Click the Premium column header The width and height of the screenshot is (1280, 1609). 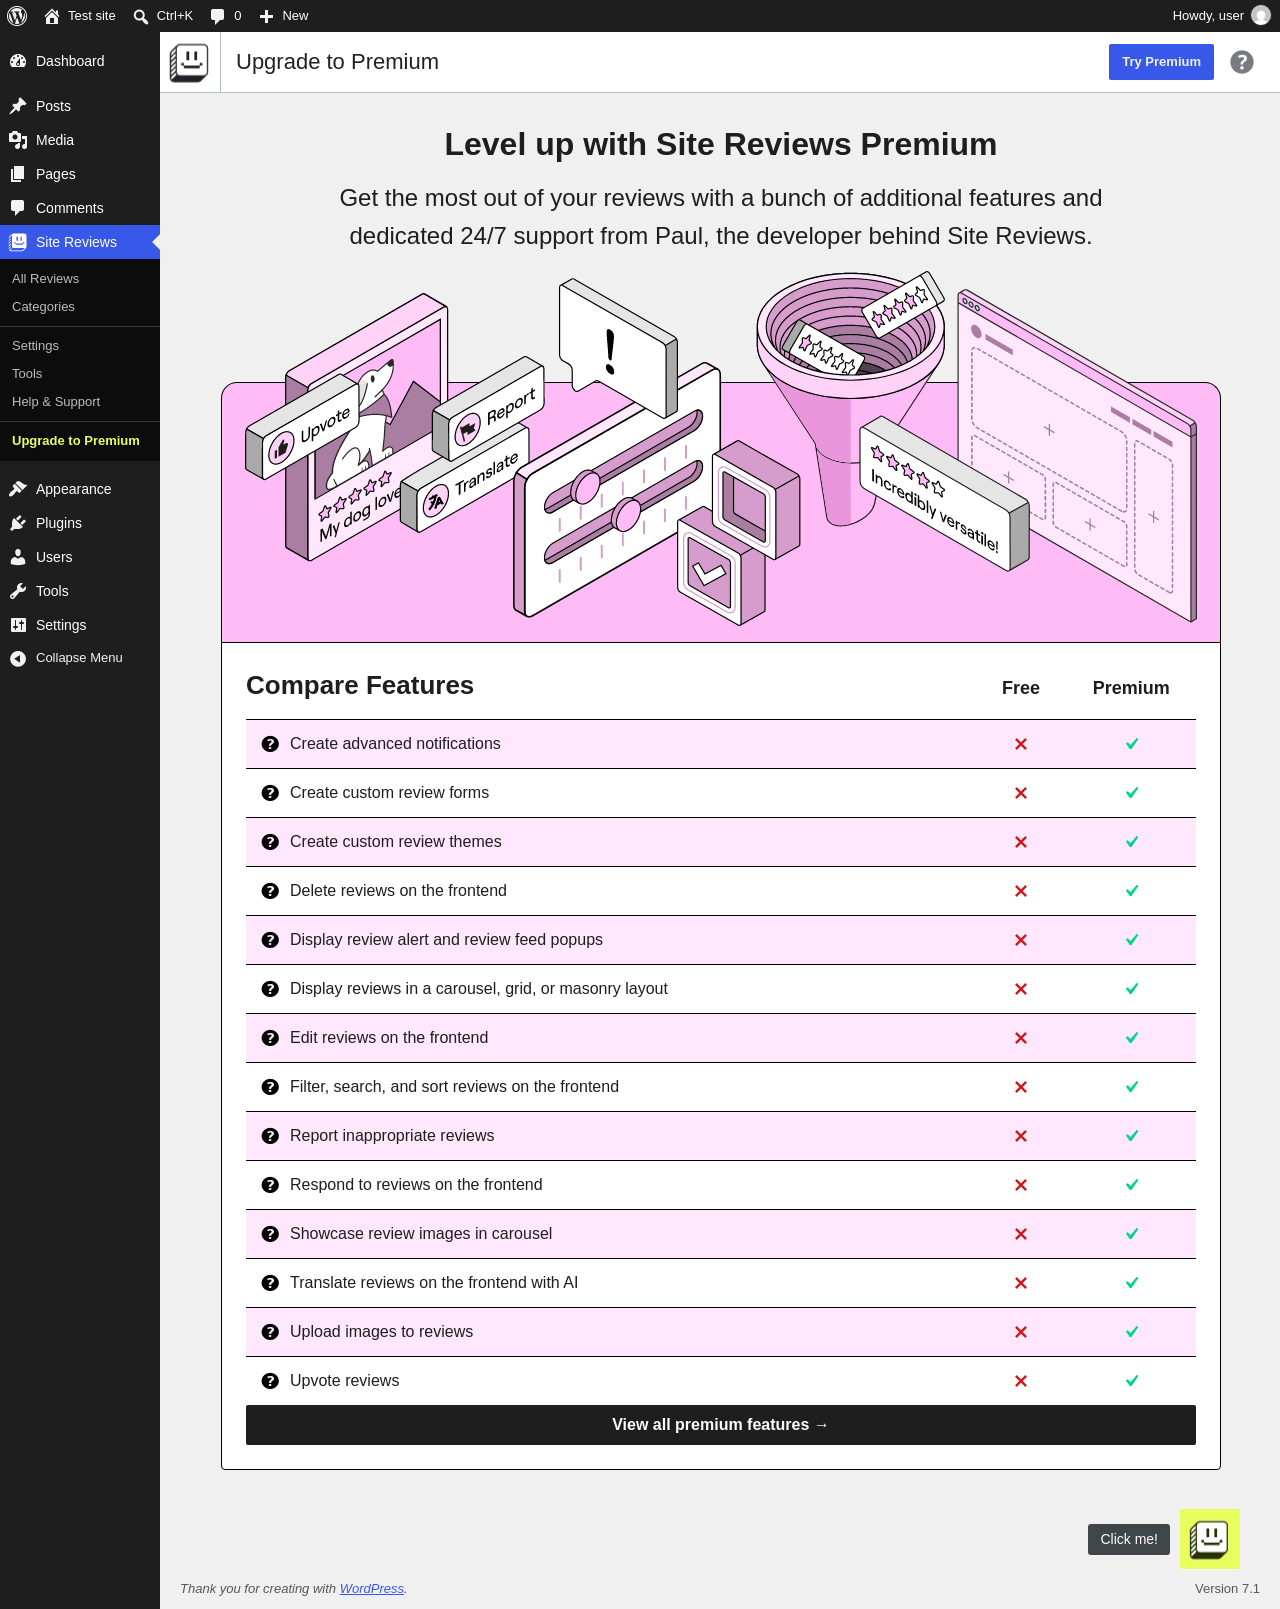click(x=1131, y=688)
